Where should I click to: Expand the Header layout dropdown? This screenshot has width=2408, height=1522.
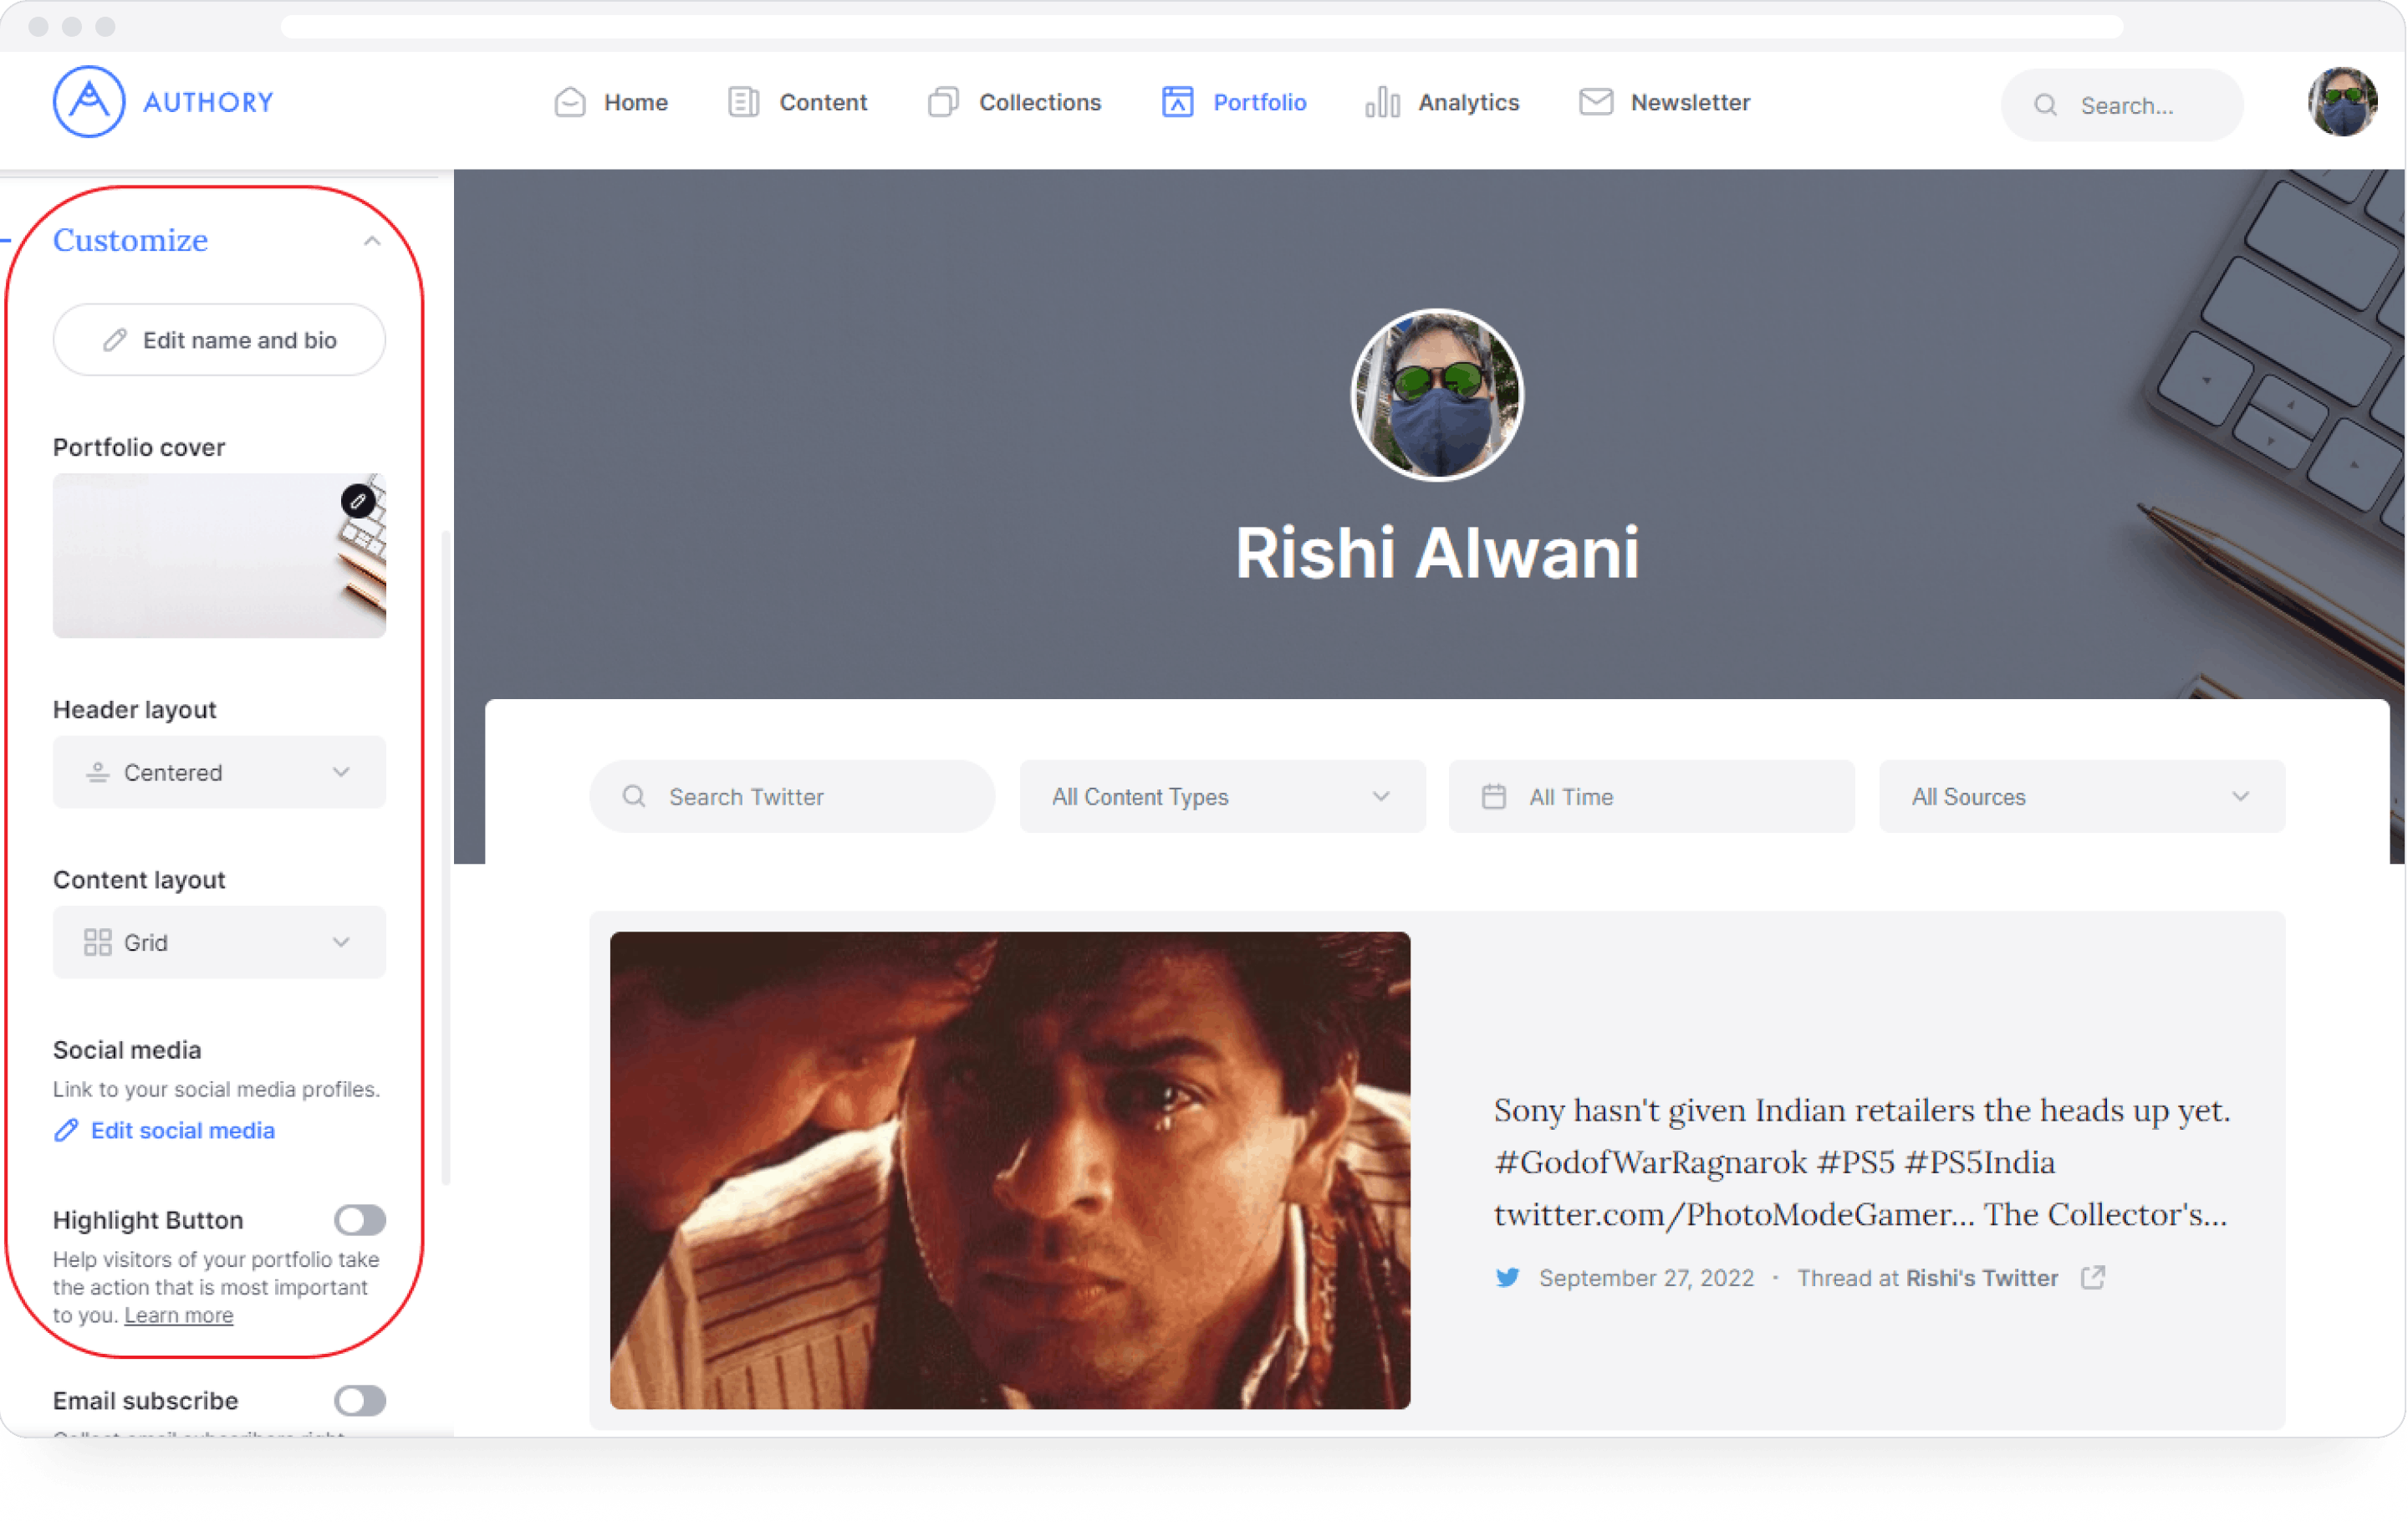point(219,772)
